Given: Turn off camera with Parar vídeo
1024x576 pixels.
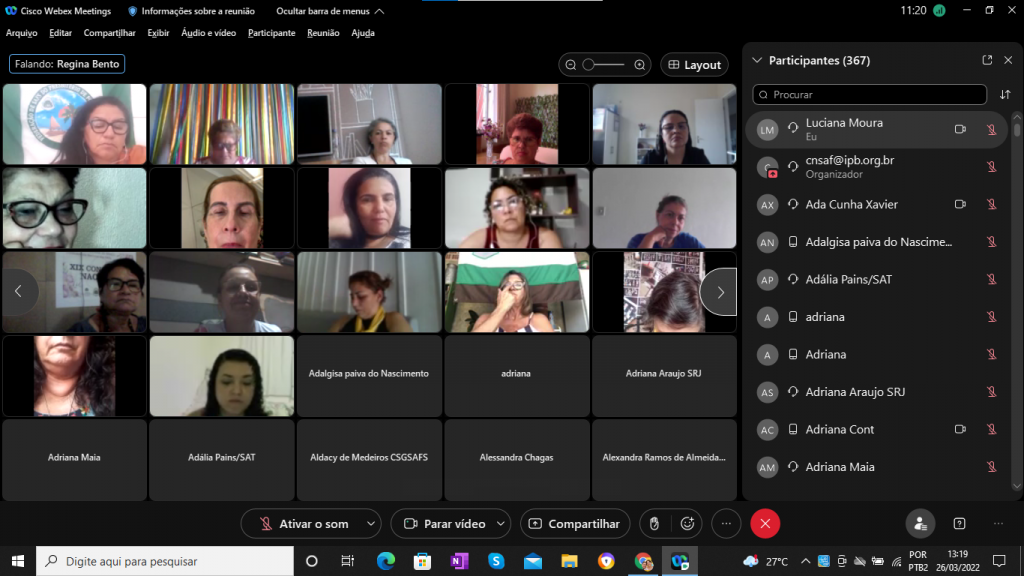Looking at the screenshot, I should click(x=443, y=523).
